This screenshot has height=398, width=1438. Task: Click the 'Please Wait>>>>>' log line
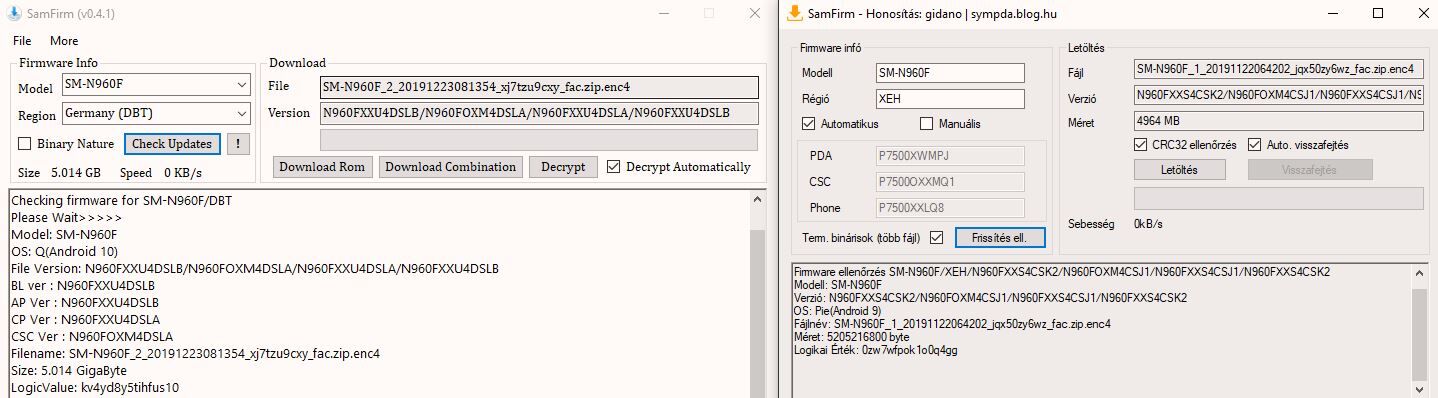66,217
